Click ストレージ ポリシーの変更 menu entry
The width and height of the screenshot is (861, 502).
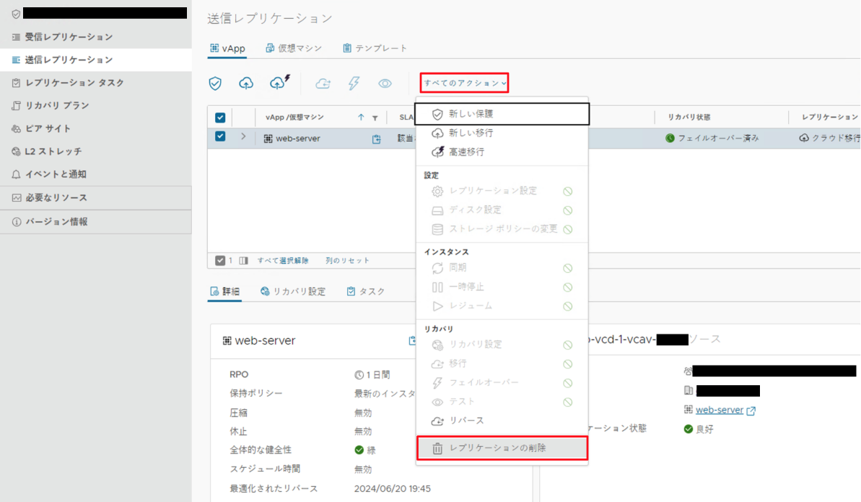(502, 229)
